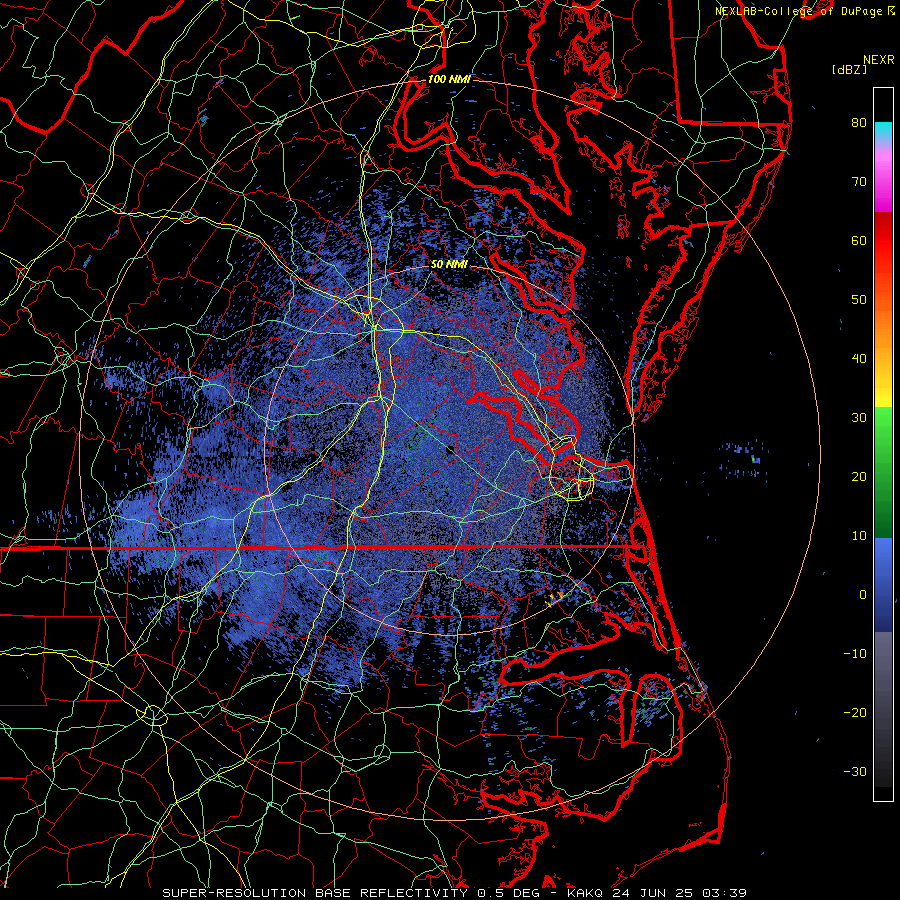The height and width of the screenshot is (900, 900).
Task: Click the 80 value on the dBZ scale
Action: pyautogui.click(x=859, y=122)
